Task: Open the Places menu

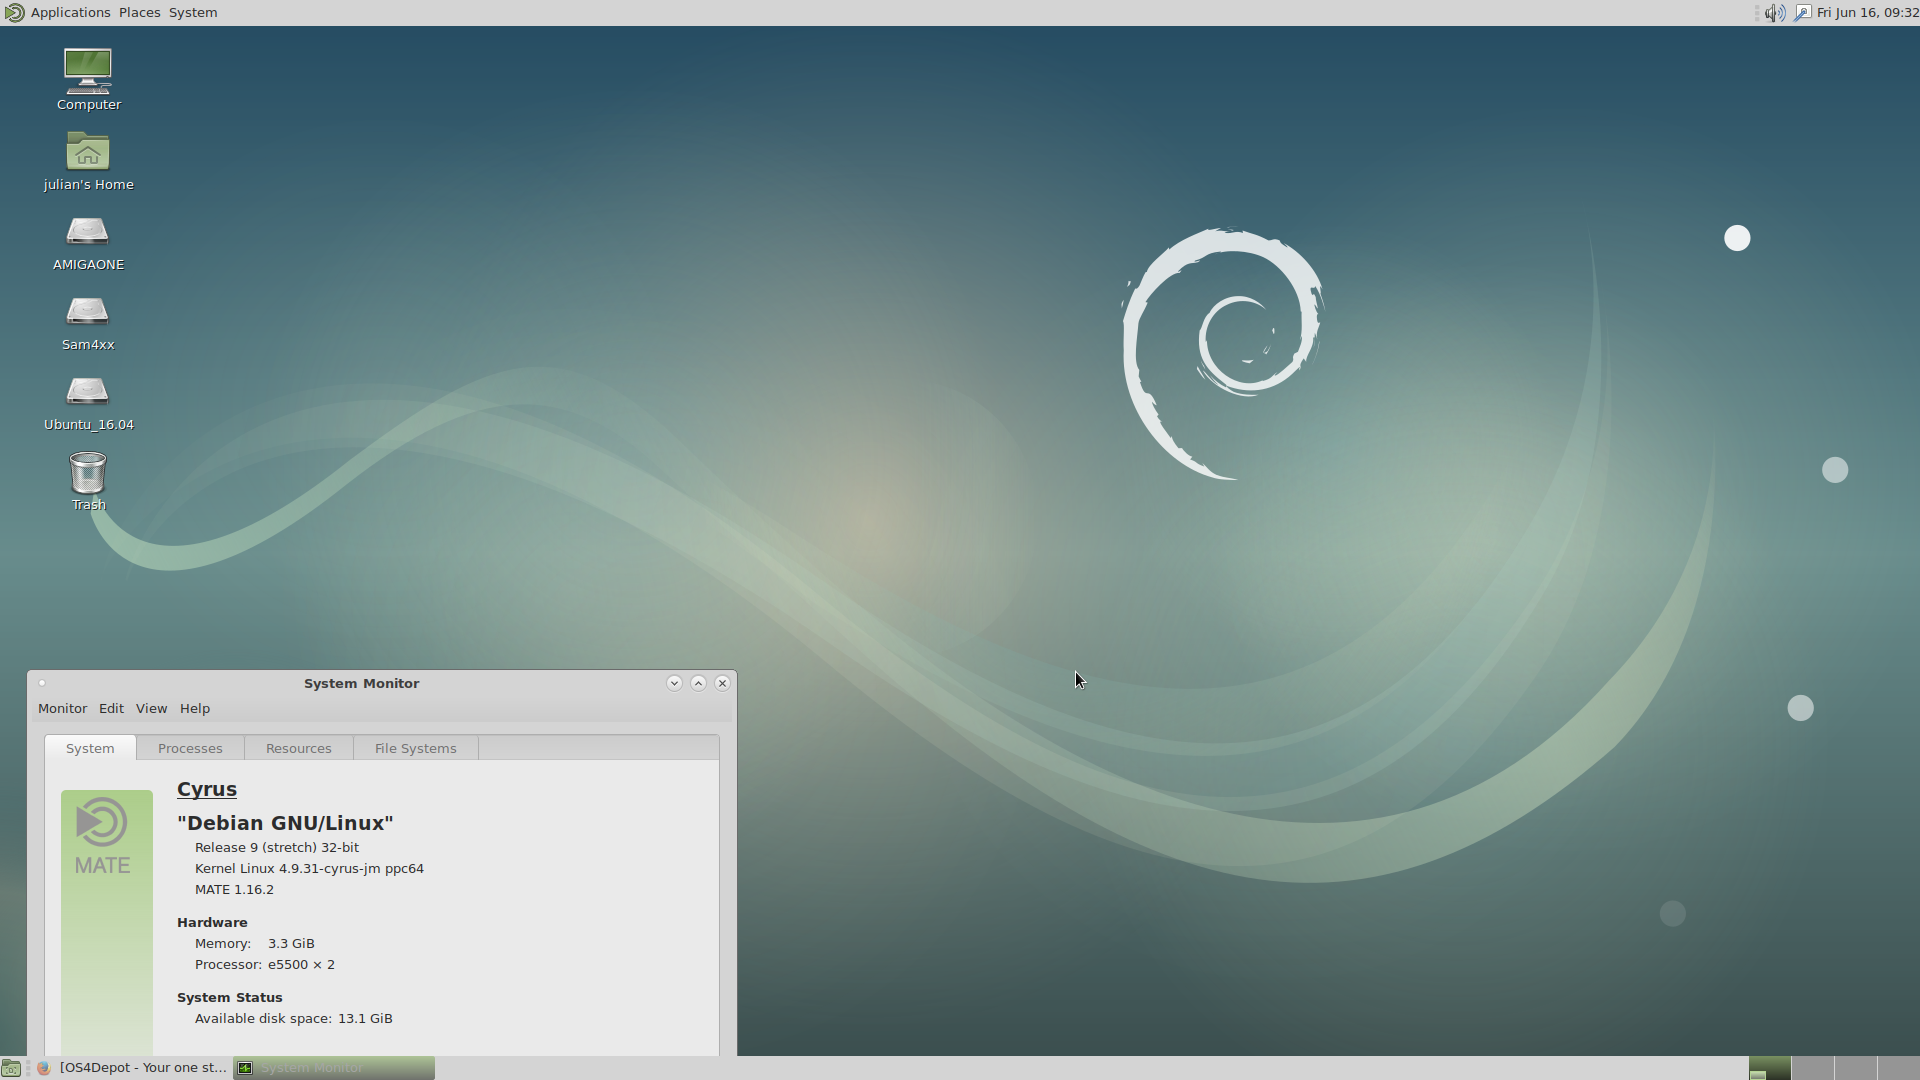Action: coord(139,13)
